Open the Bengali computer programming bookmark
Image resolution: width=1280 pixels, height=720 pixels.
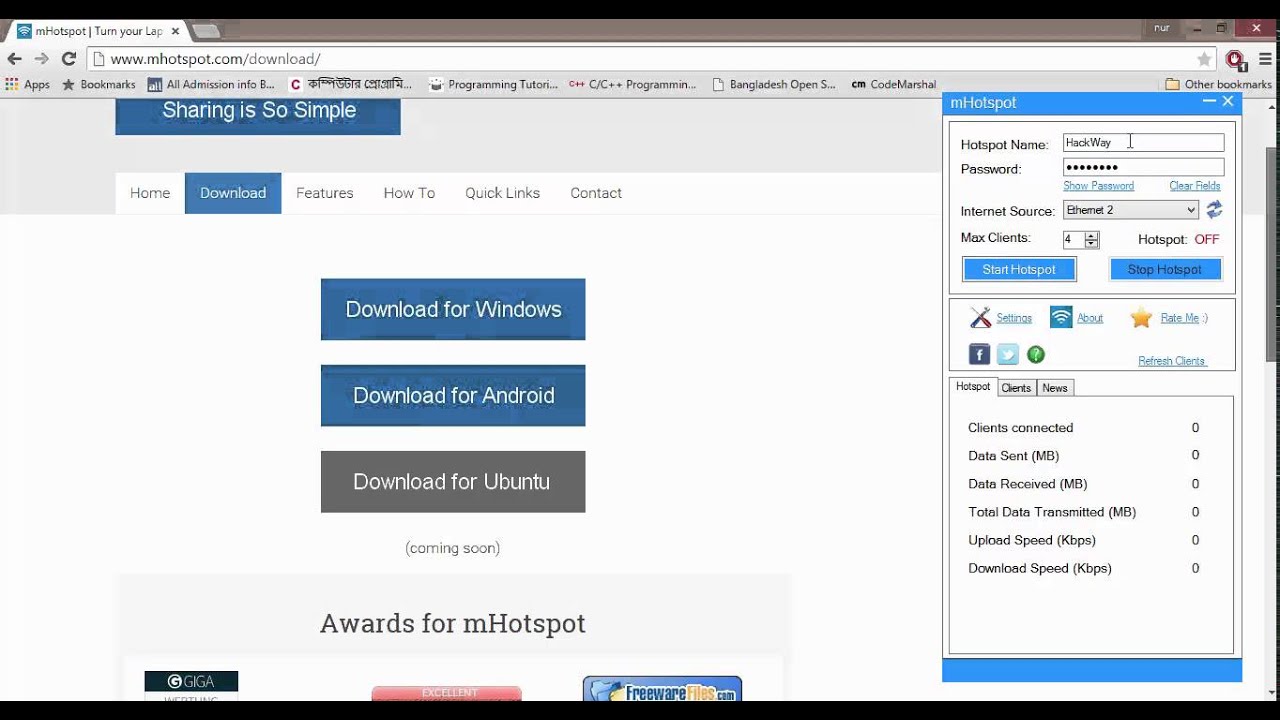pos(351,85)
